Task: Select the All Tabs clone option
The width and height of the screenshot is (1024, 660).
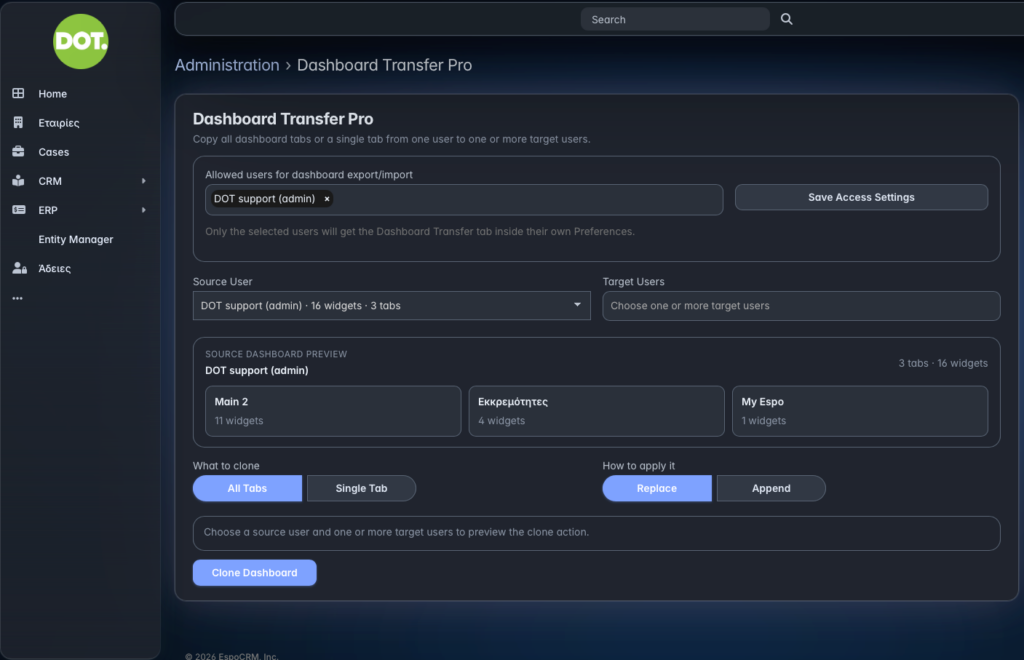Action: point(247,488)
